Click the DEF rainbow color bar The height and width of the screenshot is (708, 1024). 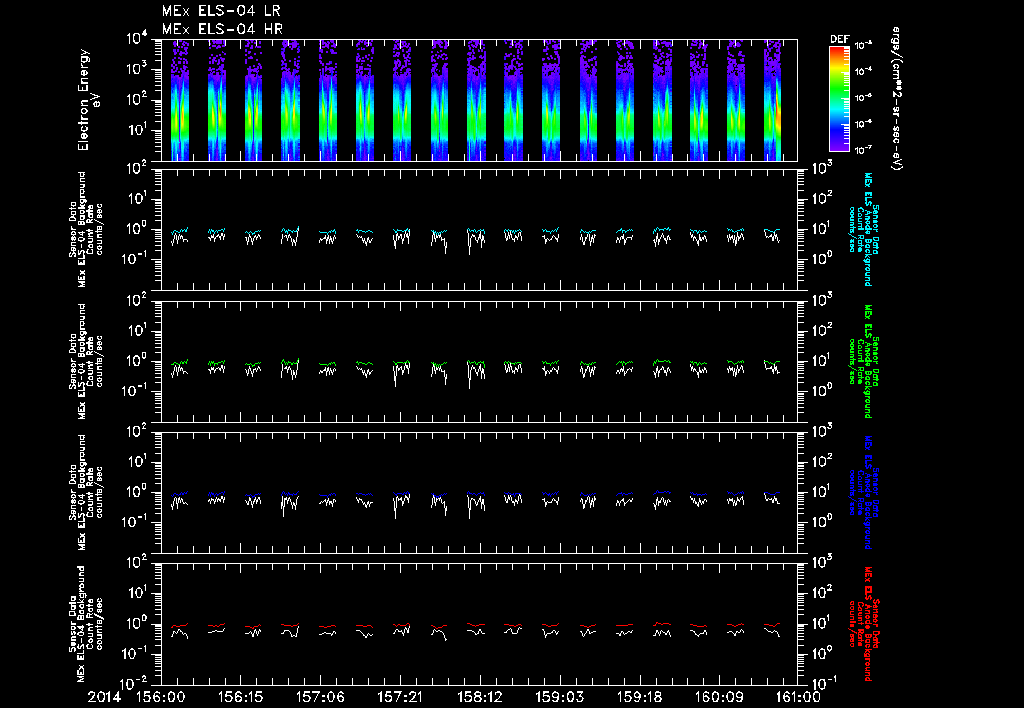[x=839, y=99]
